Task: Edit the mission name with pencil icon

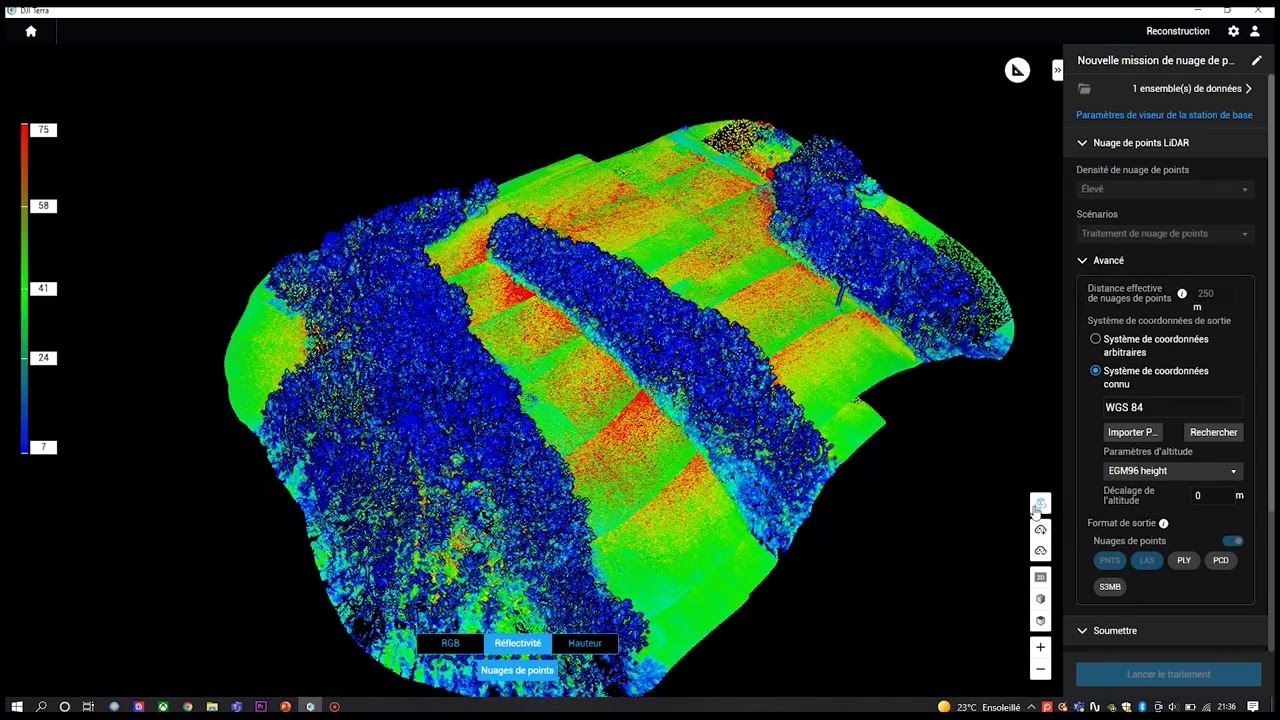Action: (x=1257, y=61)
